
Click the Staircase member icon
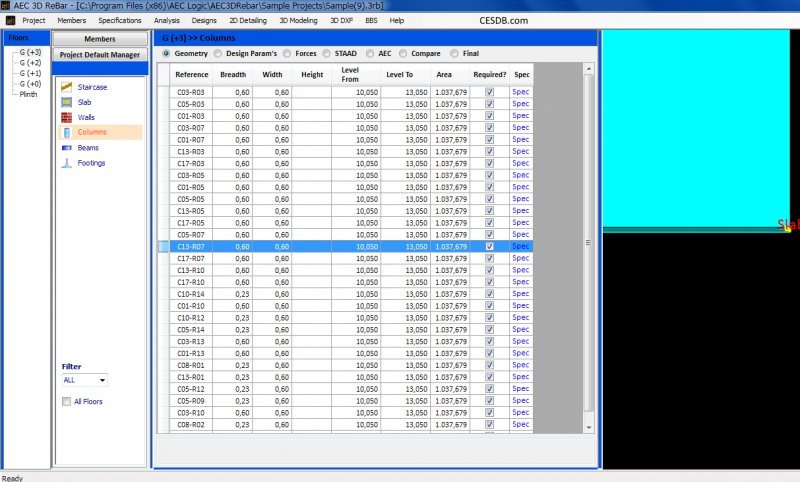click(66, 87)
